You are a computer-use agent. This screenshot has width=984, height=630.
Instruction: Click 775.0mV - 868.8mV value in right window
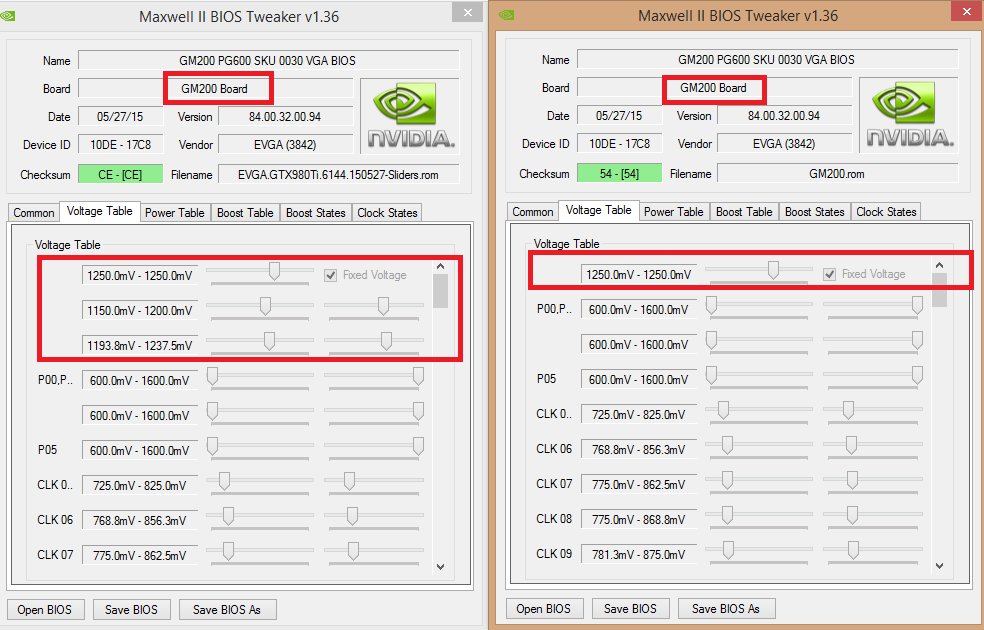[x=639, y=520]
